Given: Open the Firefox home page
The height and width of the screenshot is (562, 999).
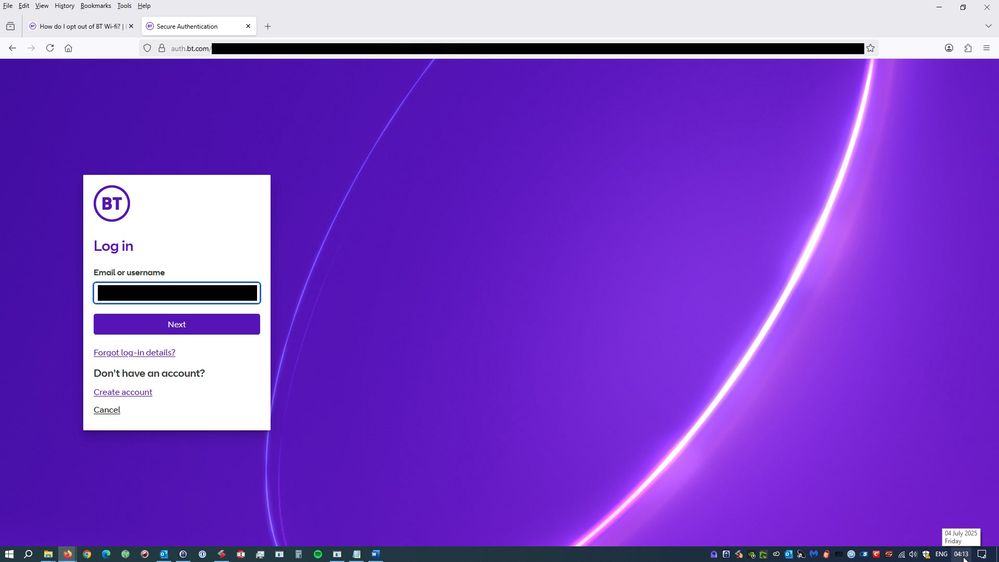Looking at the screenshot, I should click(68, 48).
